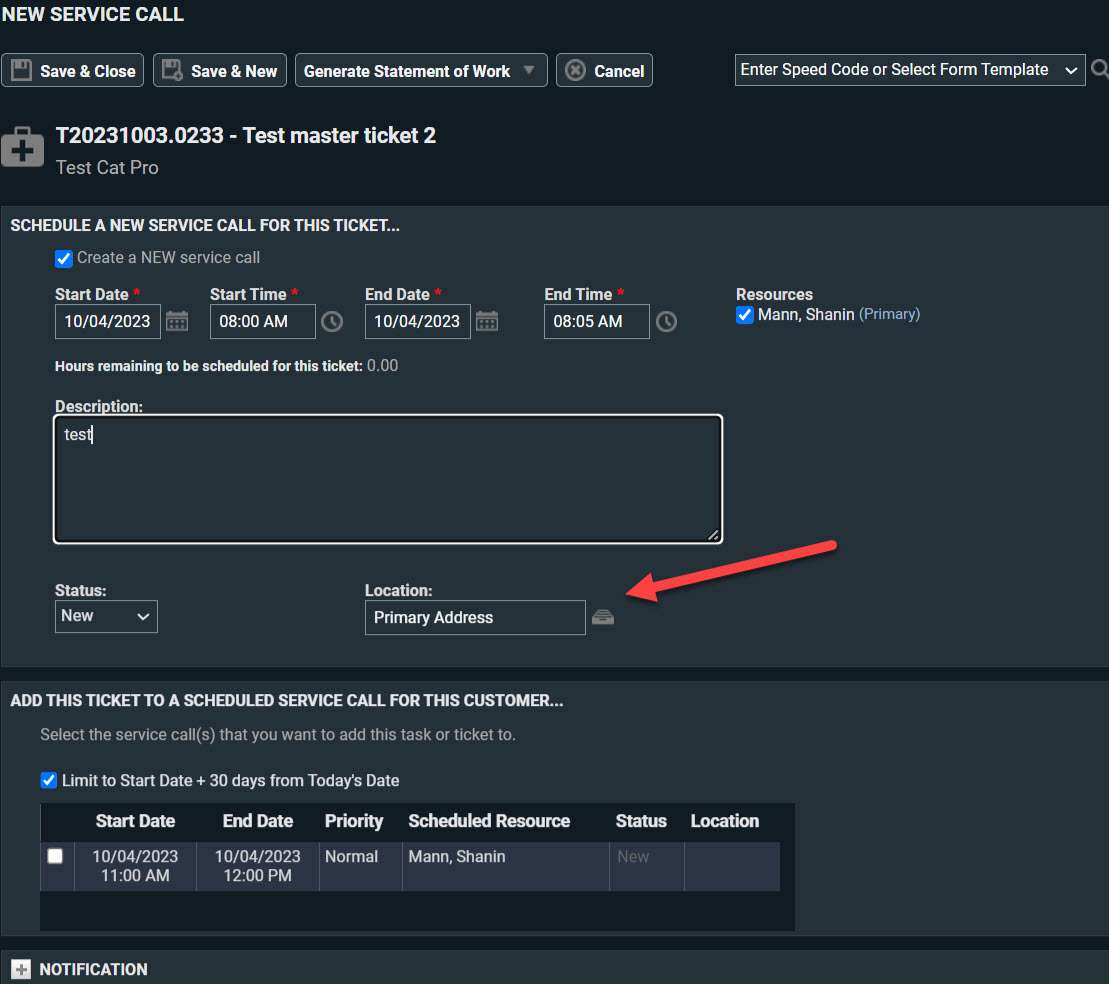This screenshot has width=1109, height=984.
Task: Click the Location Primary Address field
Action: pyautogui.click(x=475, y=618)
